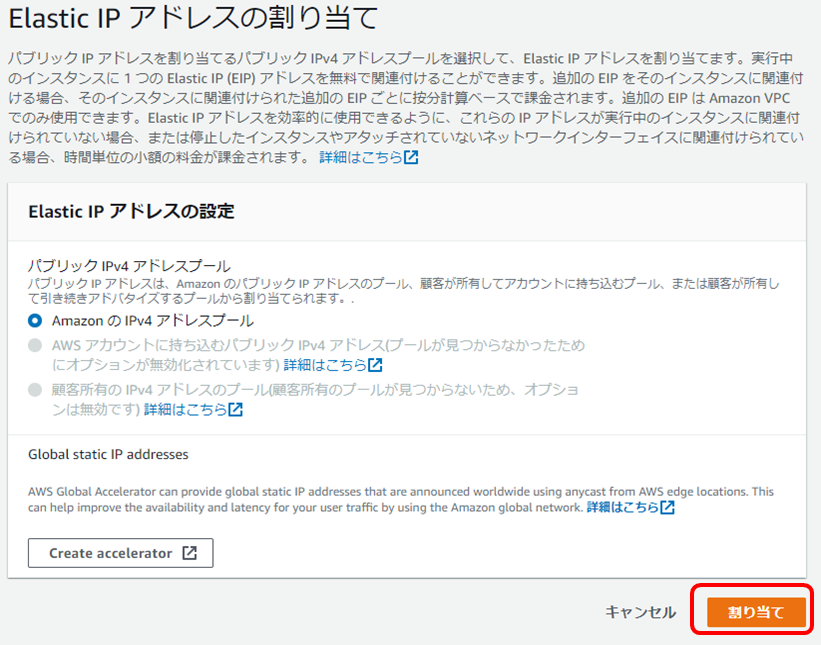Open the 詳細はこちら link beside the customer-owned pool option
The width and height of the screenshot is (821, 645).
click(x=193, y=409)
